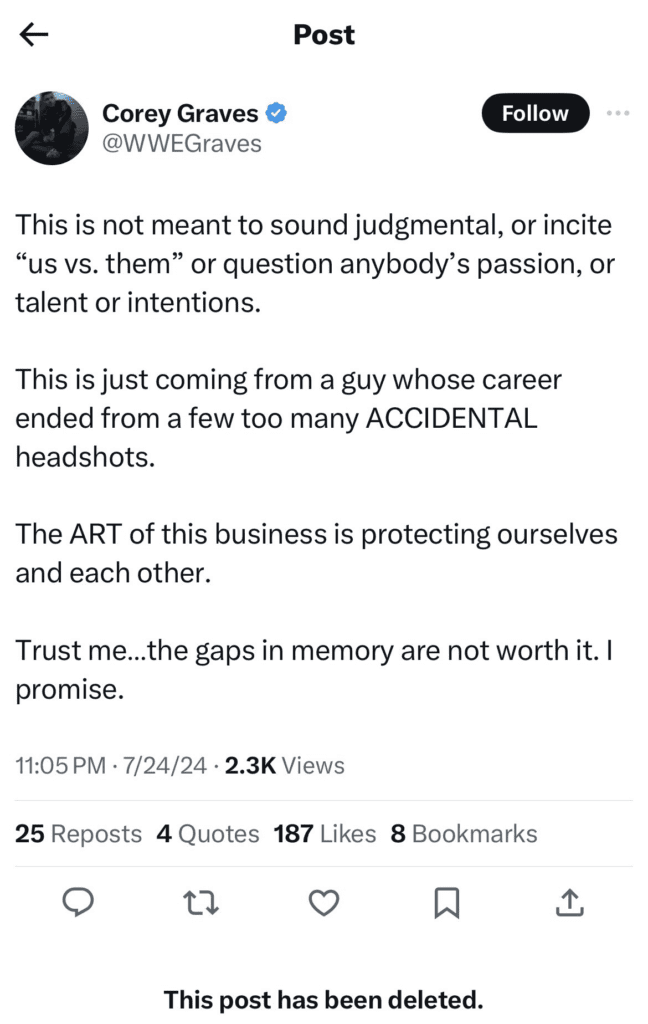Expand the list of 25 Reposts
The image size is (648, 1024).
click(x=78, y=833)
